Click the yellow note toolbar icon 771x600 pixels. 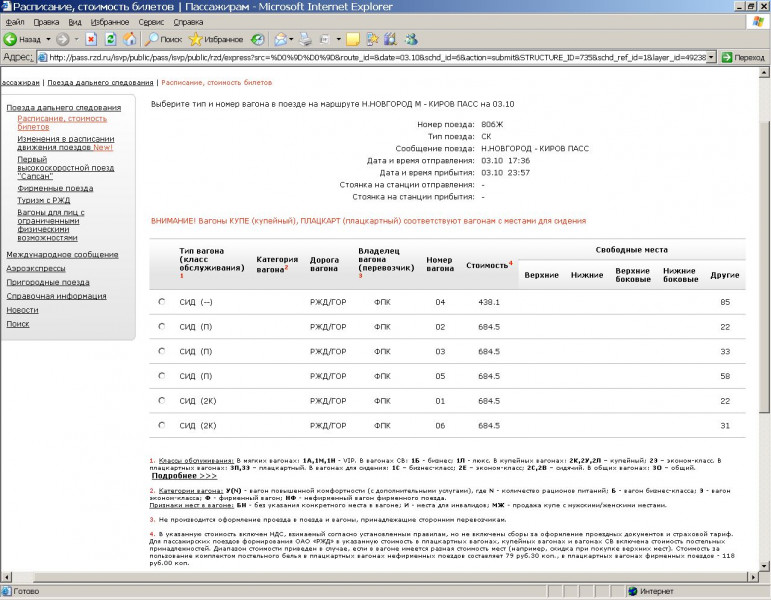pos(353,39)
